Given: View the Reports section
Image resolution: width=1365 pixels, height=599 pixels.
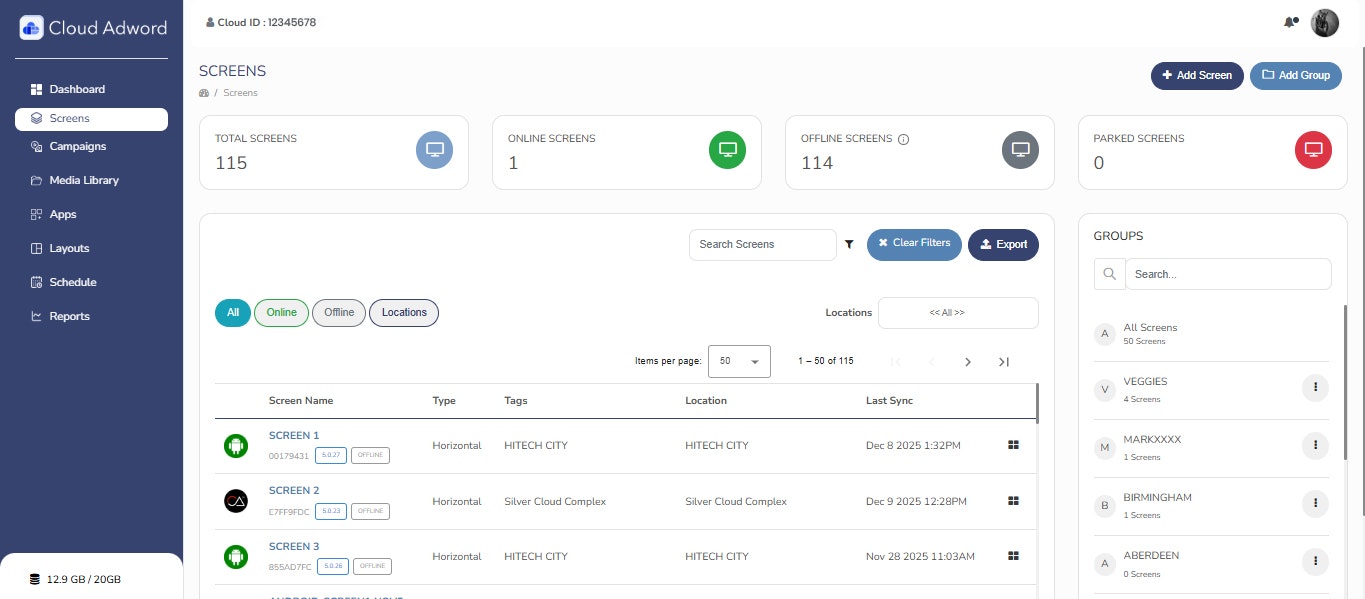Looking at the screenshot, I should pos(69,316).
